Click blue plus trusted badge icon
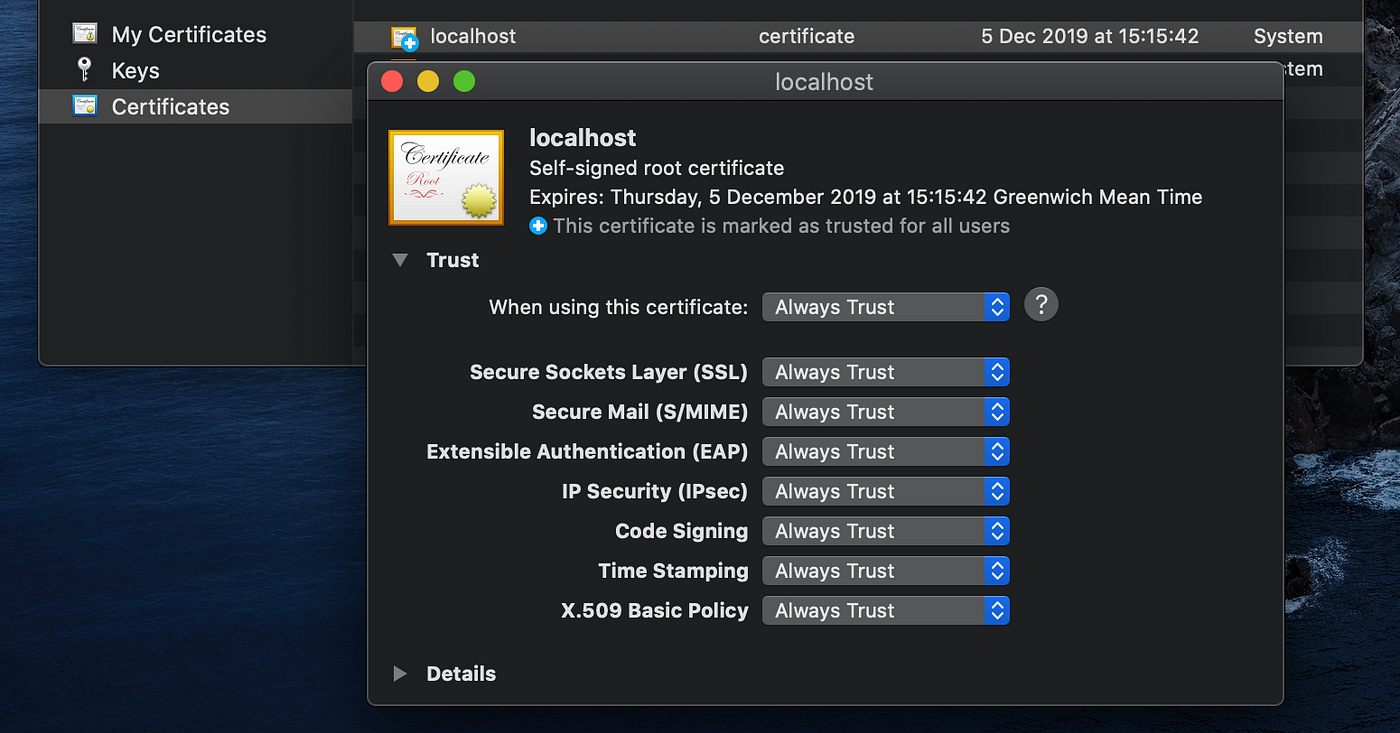 click(x=538, y=226)
